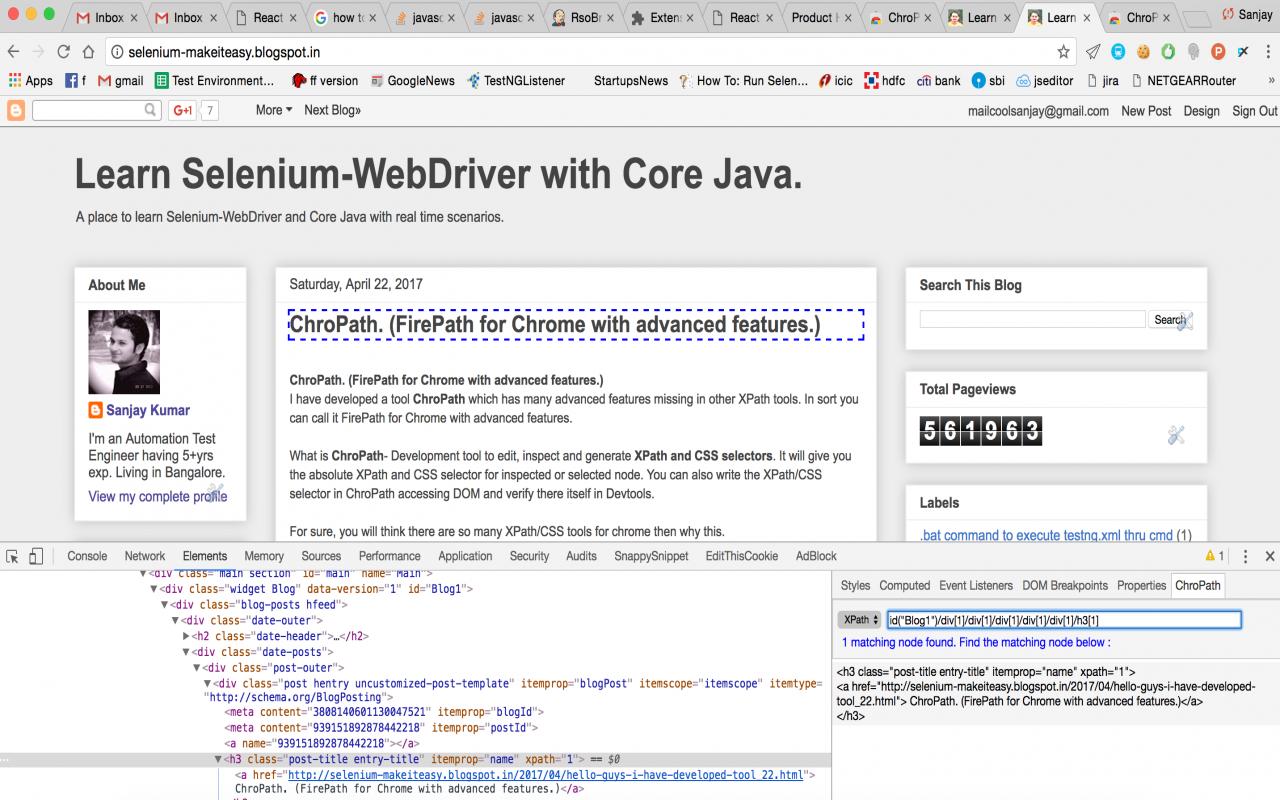Screen dimensions: 1280x800
Task: Click the Blogger orange logo icon
Action: 16,111
